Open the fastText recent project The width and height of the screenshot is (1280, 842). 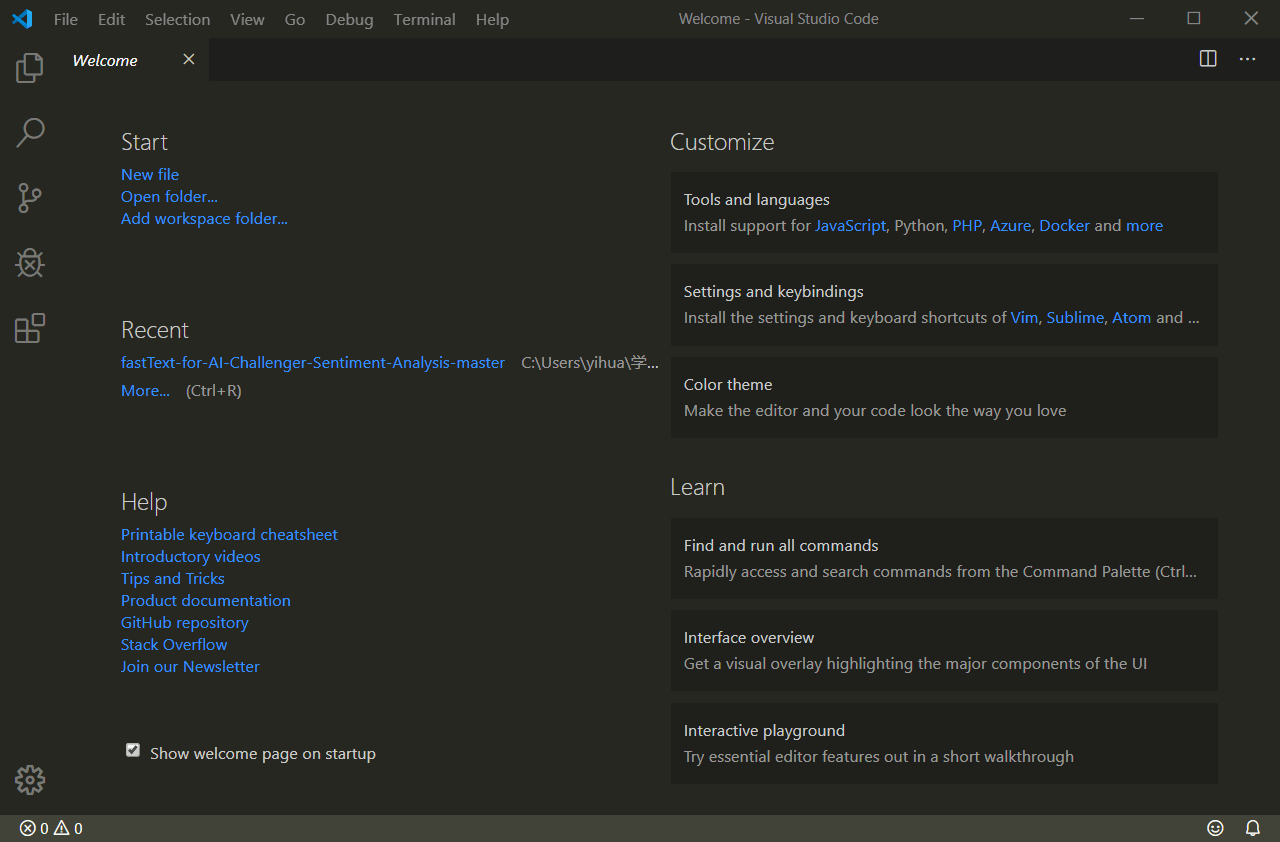312,363
